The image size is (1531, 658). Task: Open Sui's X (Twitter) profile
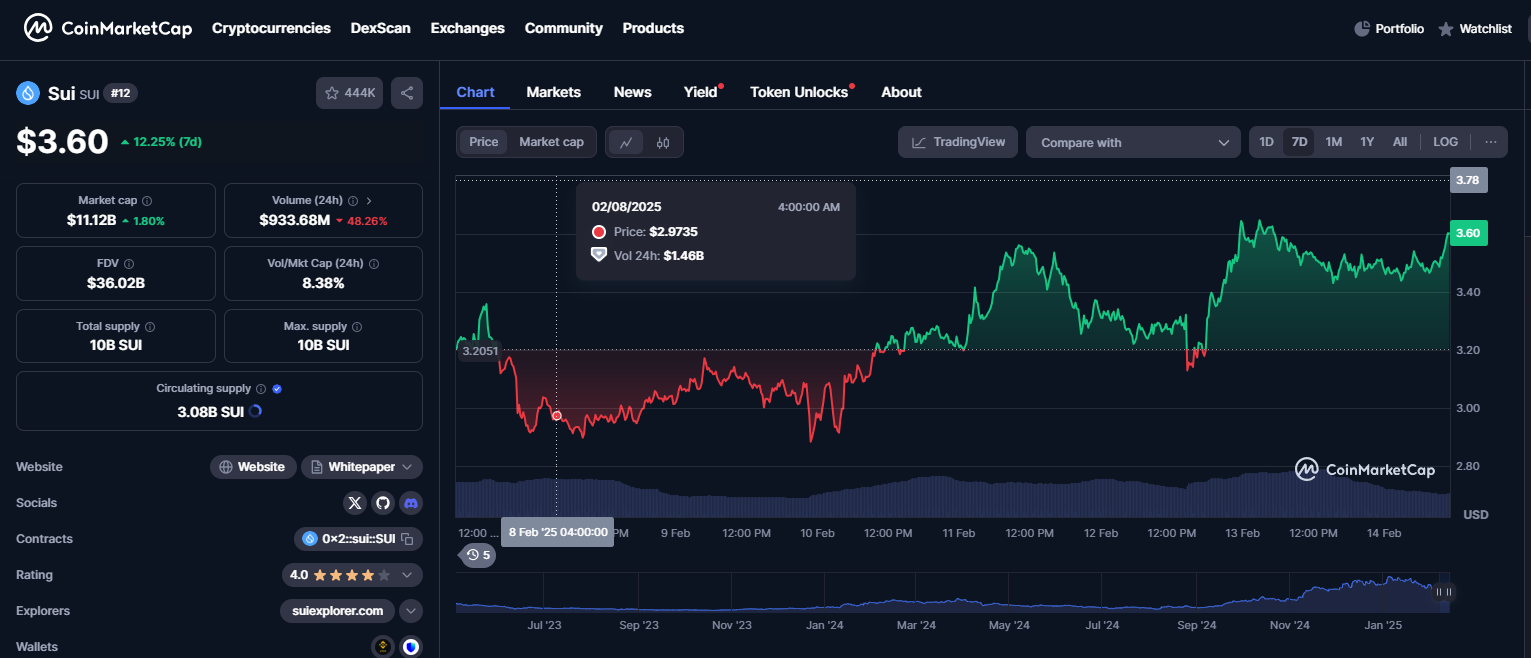[x=355, y=503]
